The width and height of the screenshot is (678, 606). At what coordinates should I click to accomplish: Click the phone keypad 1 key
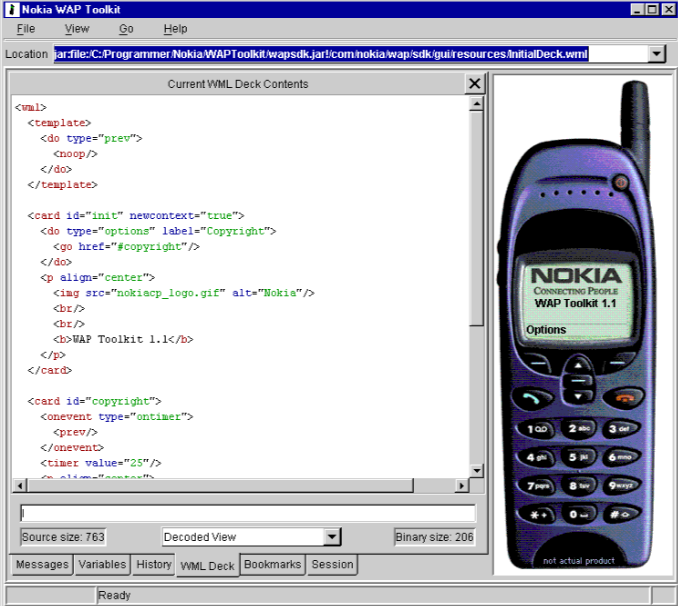point(537,429)
